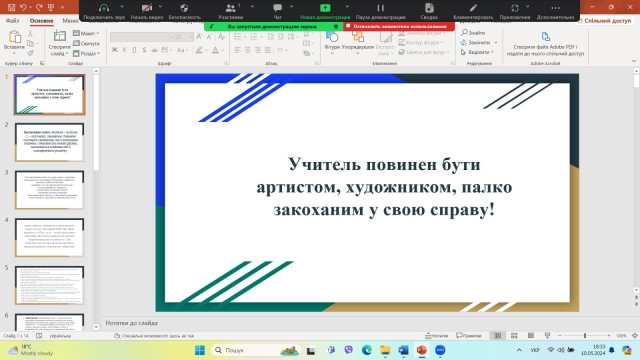The width and height of the screenshot is (640, 360).
Task: Open the Виділити selection dropdown
Action: [478, 52]
